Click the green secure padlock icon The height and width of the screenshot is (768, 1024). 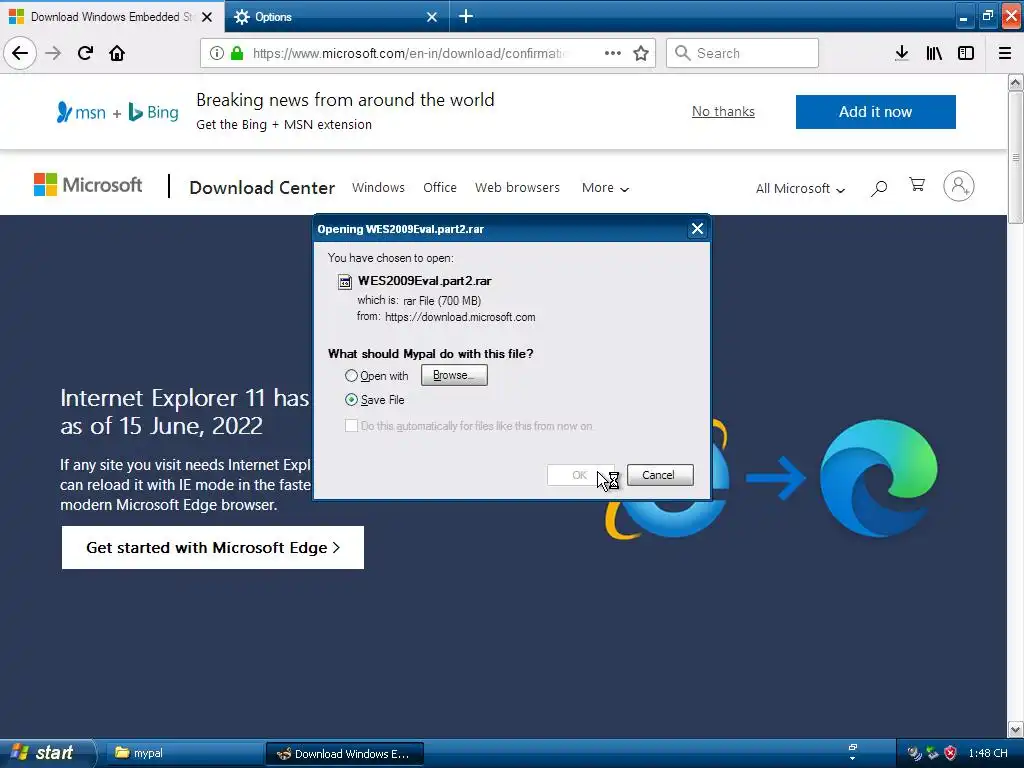tap(237, 53)
